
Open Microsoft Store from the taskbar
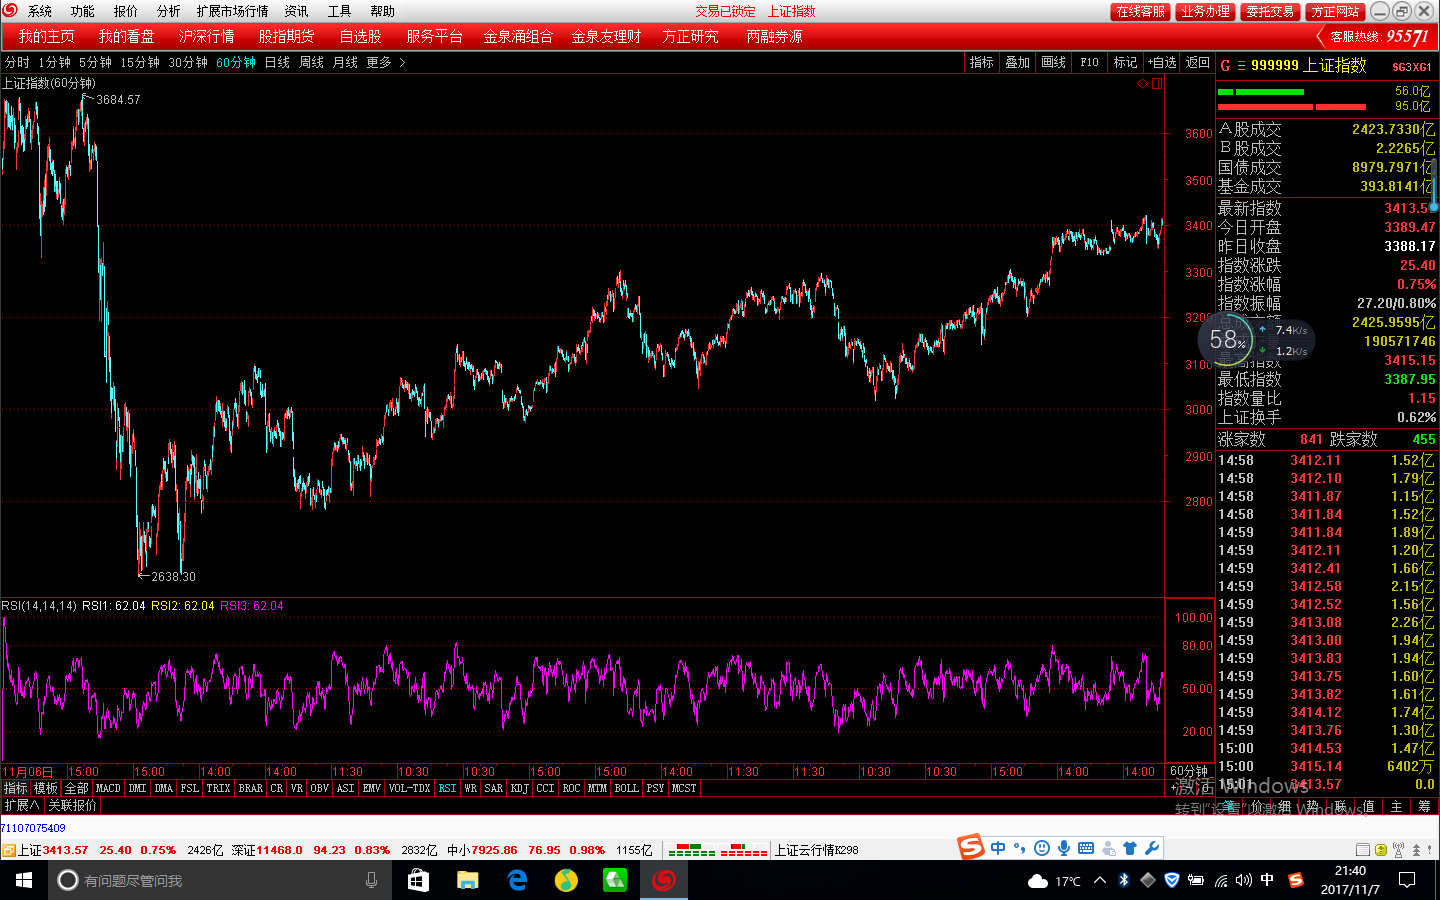point(418,880)
